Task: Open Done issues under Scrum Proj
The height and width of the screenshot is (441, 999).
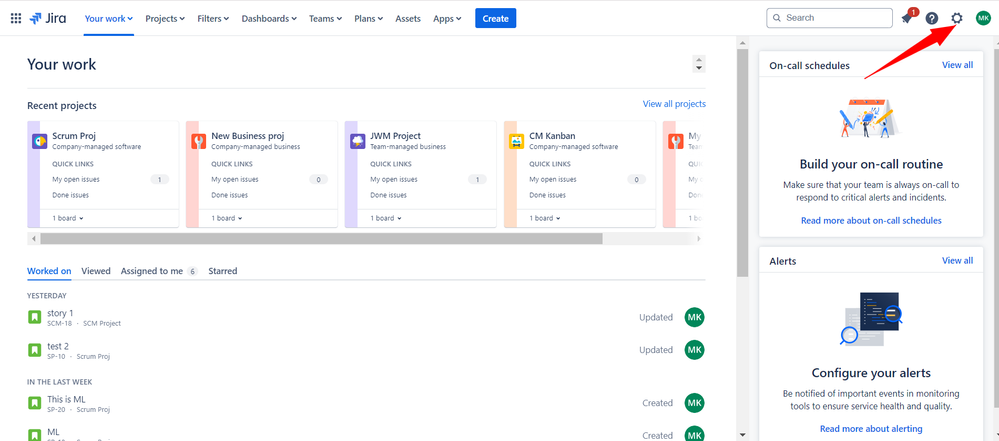Action: click(x=70, y=195)
